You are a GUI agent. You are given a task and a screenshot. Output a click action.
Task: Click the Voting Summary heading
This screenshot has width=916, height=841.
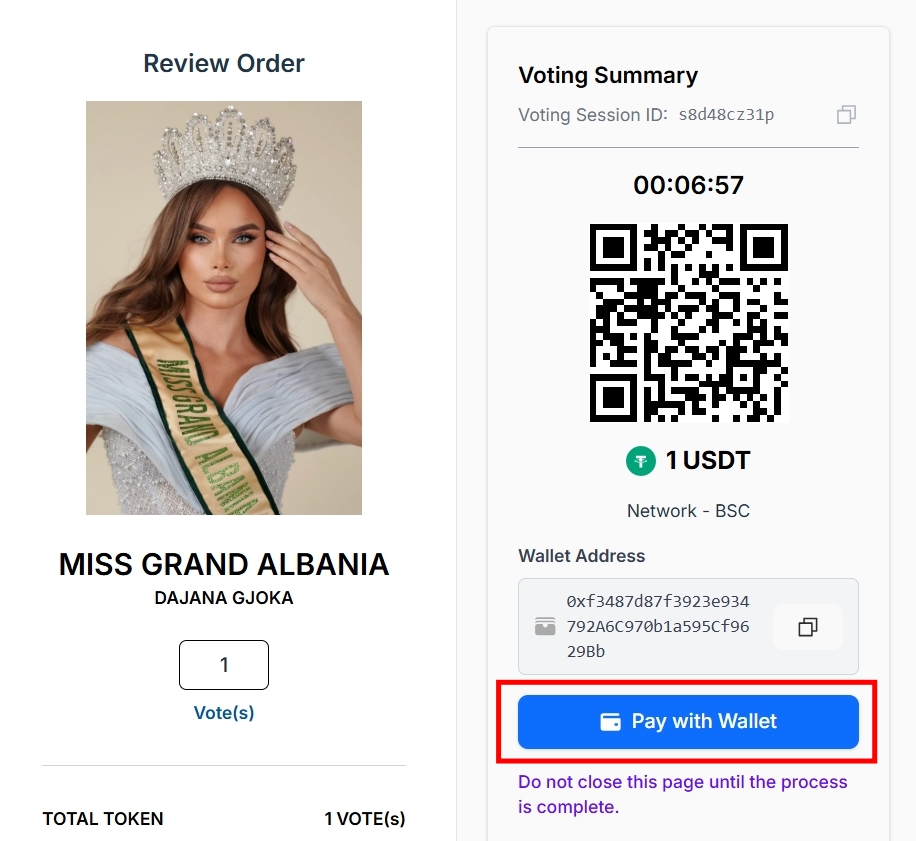608,76
